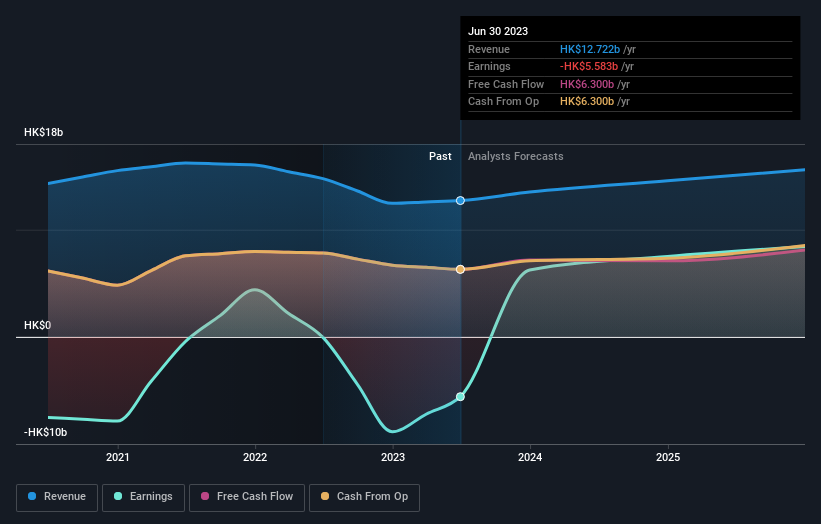Click the Revenue row label in tooltip
Image resolution: width=821 pixels, height=524 pixels.
coord(489,49)
